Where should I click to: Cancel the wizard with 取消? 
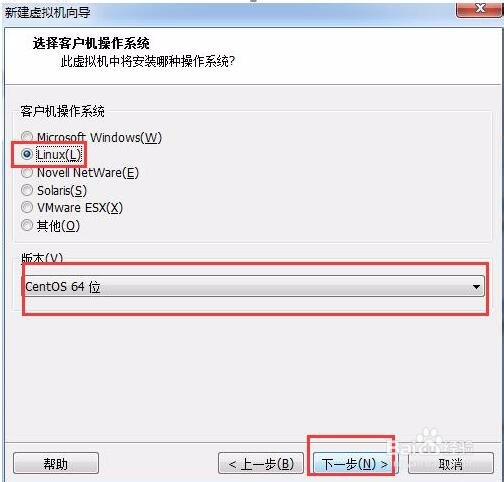coord(451,463)
